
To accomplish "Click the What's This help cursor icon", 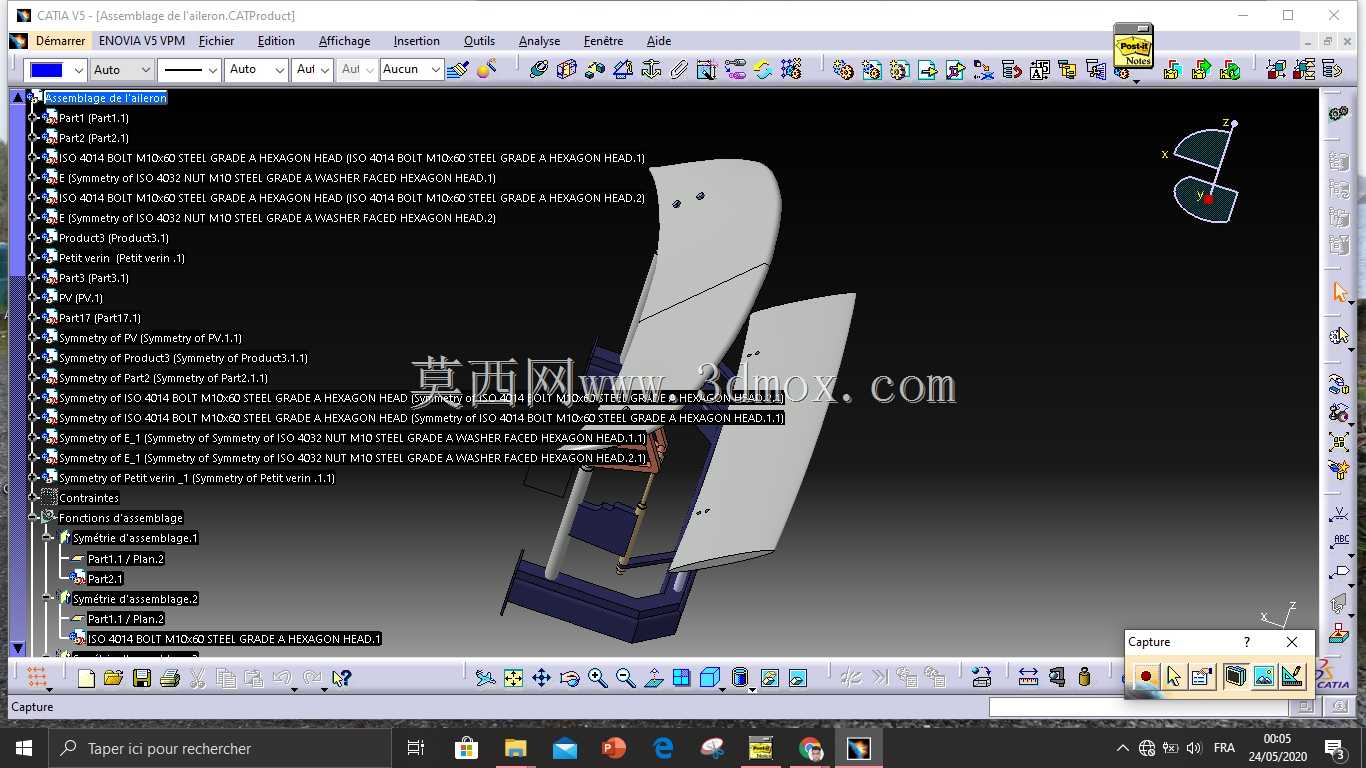I will 341,678.
